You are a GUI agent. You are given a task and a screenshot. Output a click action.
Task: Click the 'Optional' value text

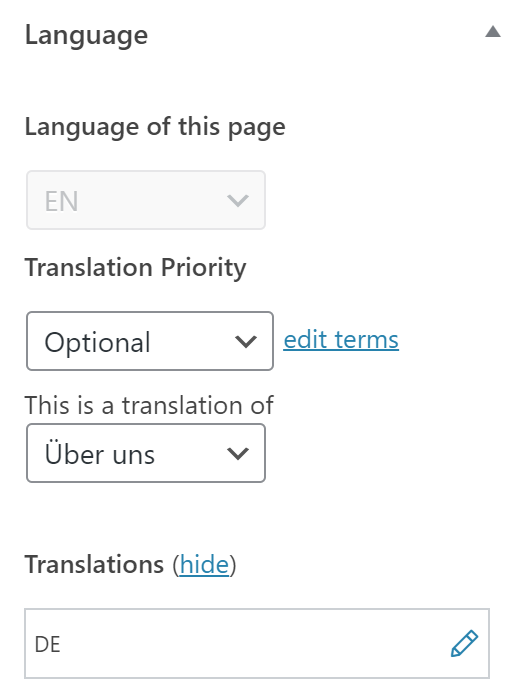tap(97, 342)
